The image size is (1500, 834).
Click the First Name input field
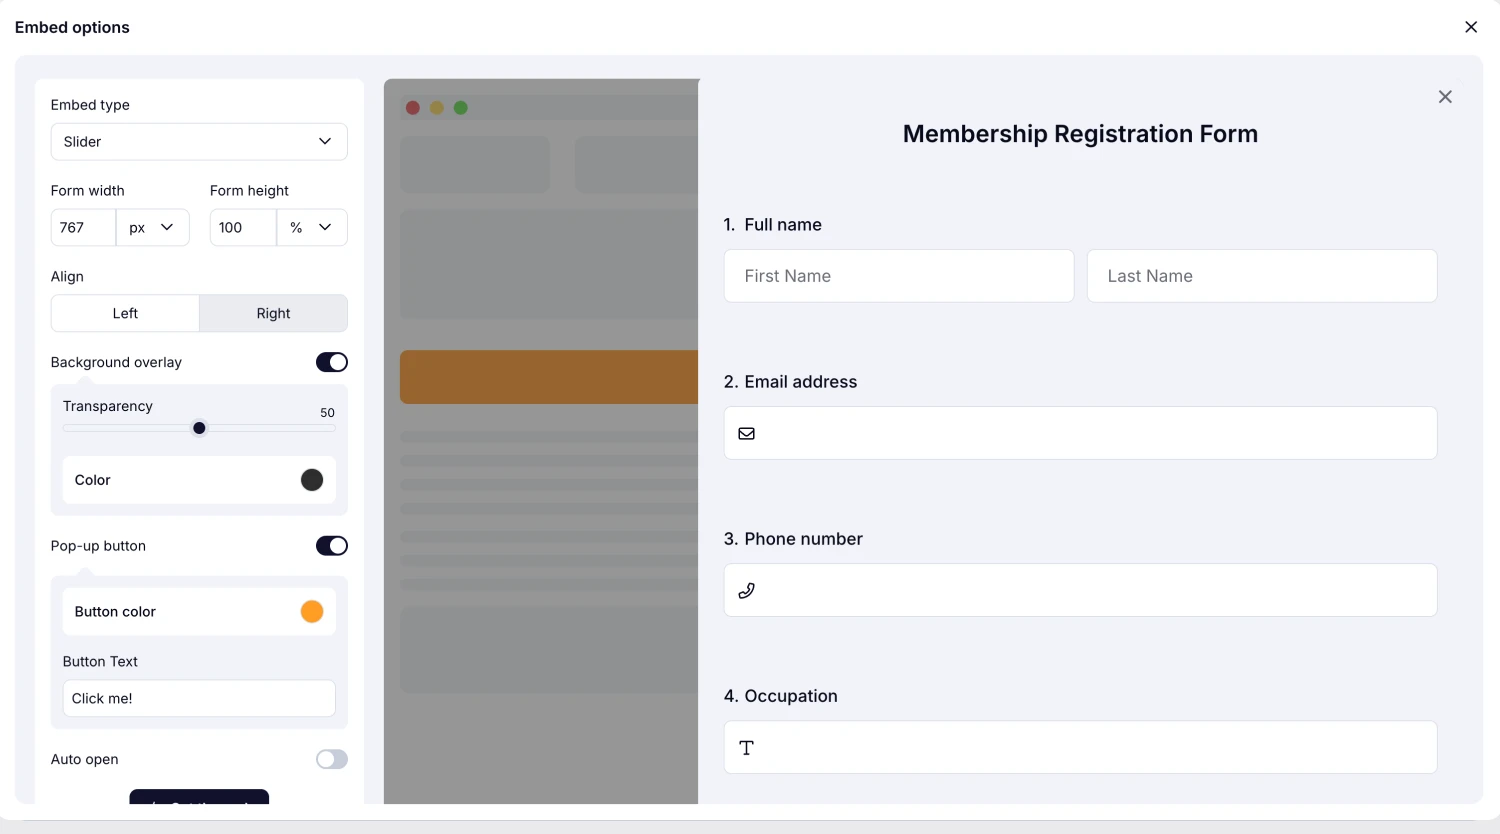coord(898,275)
